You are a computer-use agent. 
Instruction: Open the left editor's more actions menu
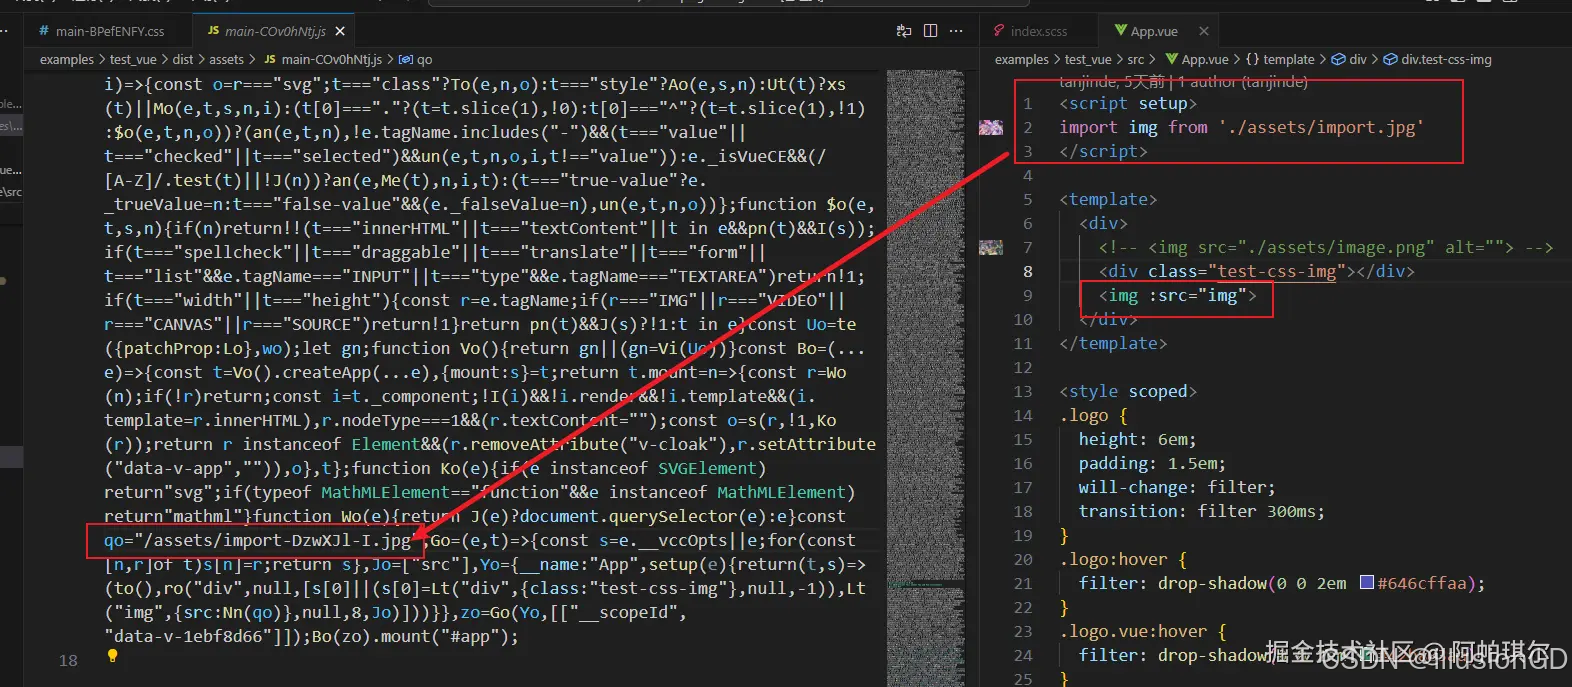tap(956, 31)
